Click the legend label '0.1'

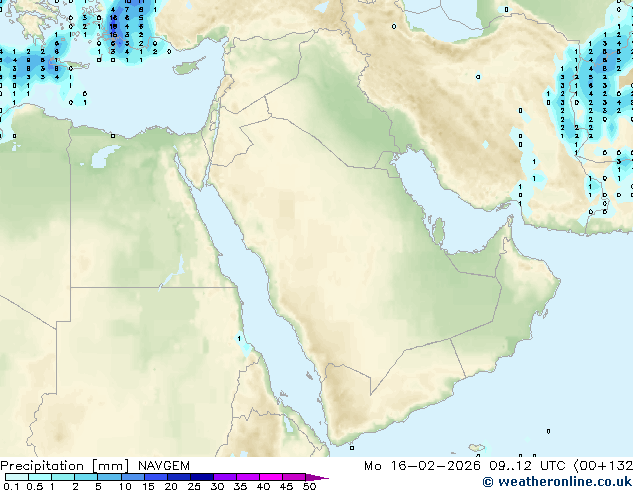[11, 486]
